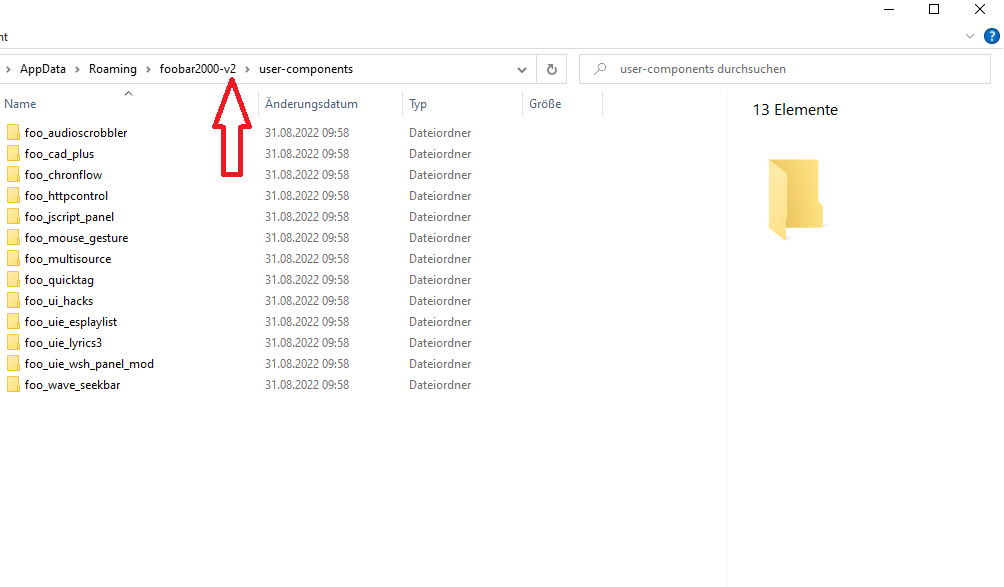
Task: Click the foo_uie_esplaylist folder icon
Action: 13,322
